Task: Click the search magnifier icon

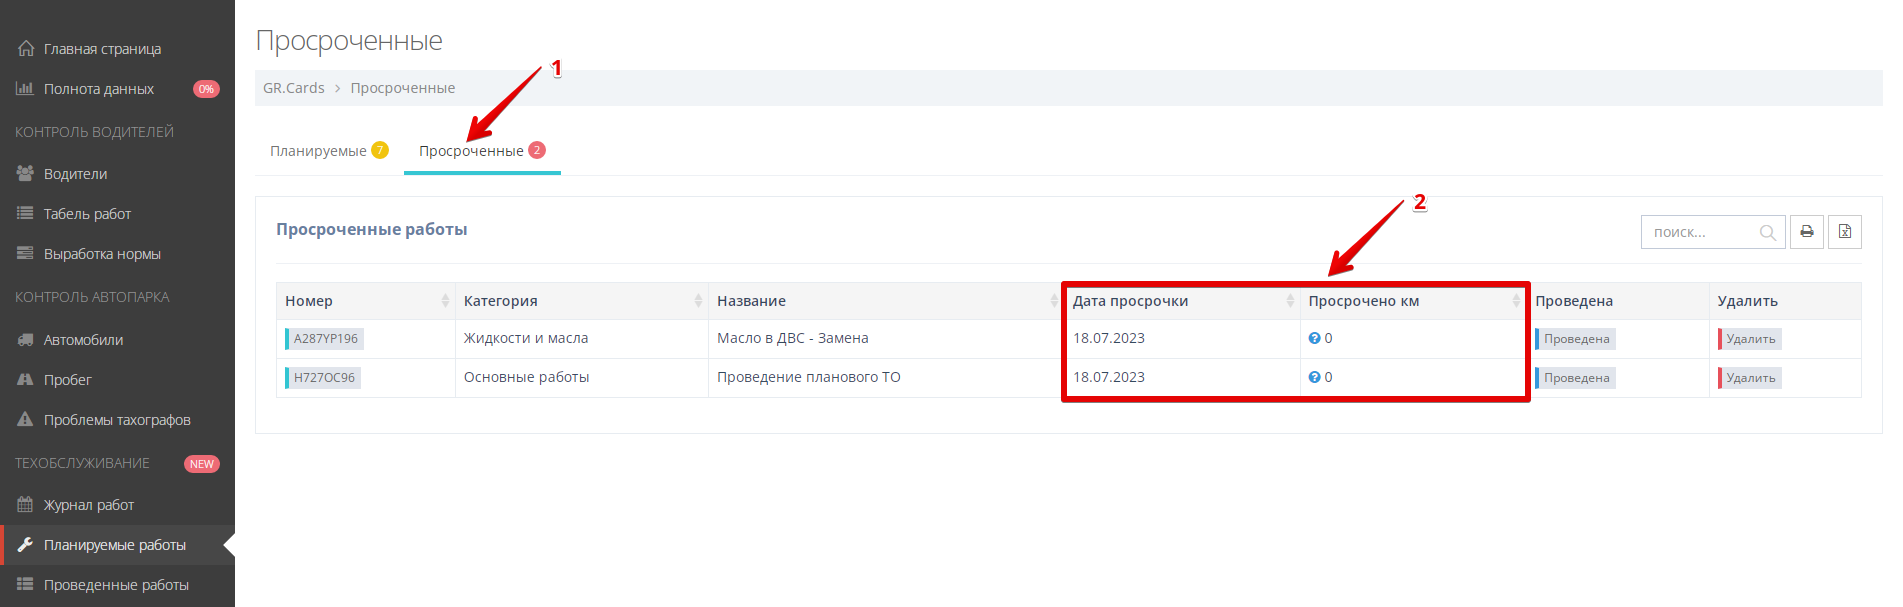Action: (x=1767, y=233)
